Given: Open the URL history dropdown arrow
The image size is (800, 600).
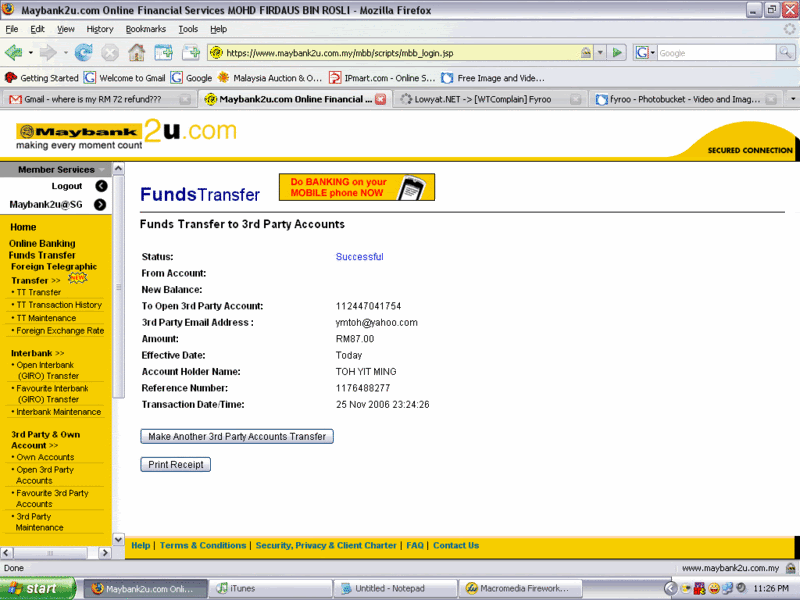Looking at the screenshot, I should 600,52.
